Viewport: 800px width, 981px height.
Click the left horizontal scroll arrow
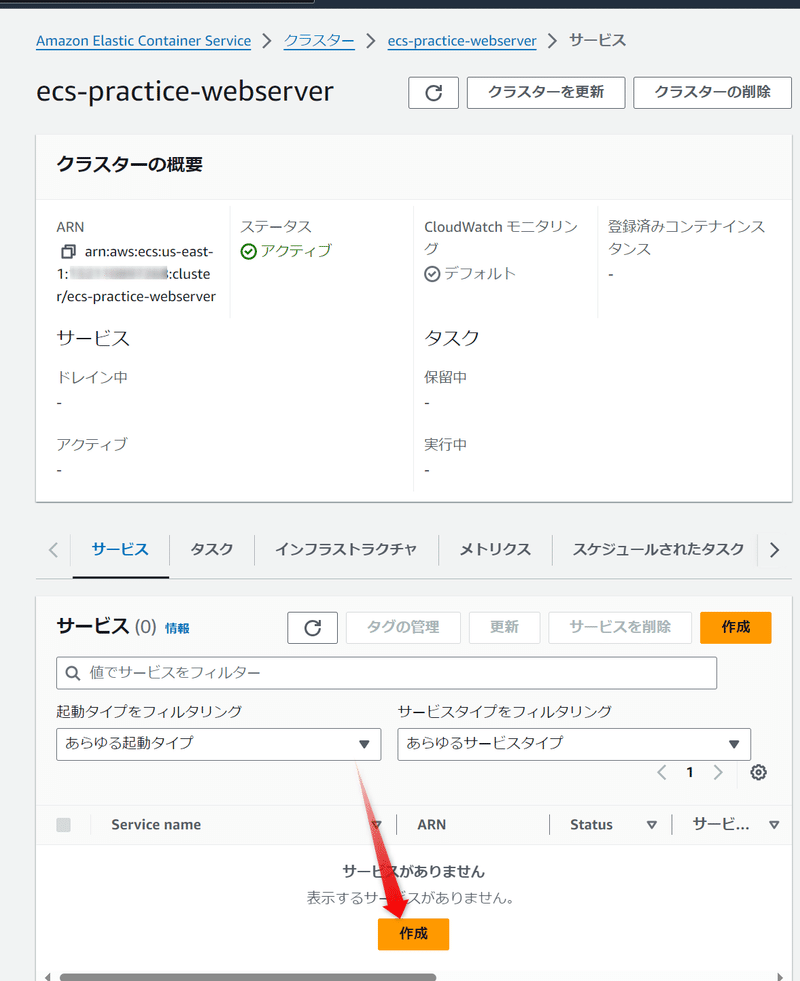click(x=48, y=976)
